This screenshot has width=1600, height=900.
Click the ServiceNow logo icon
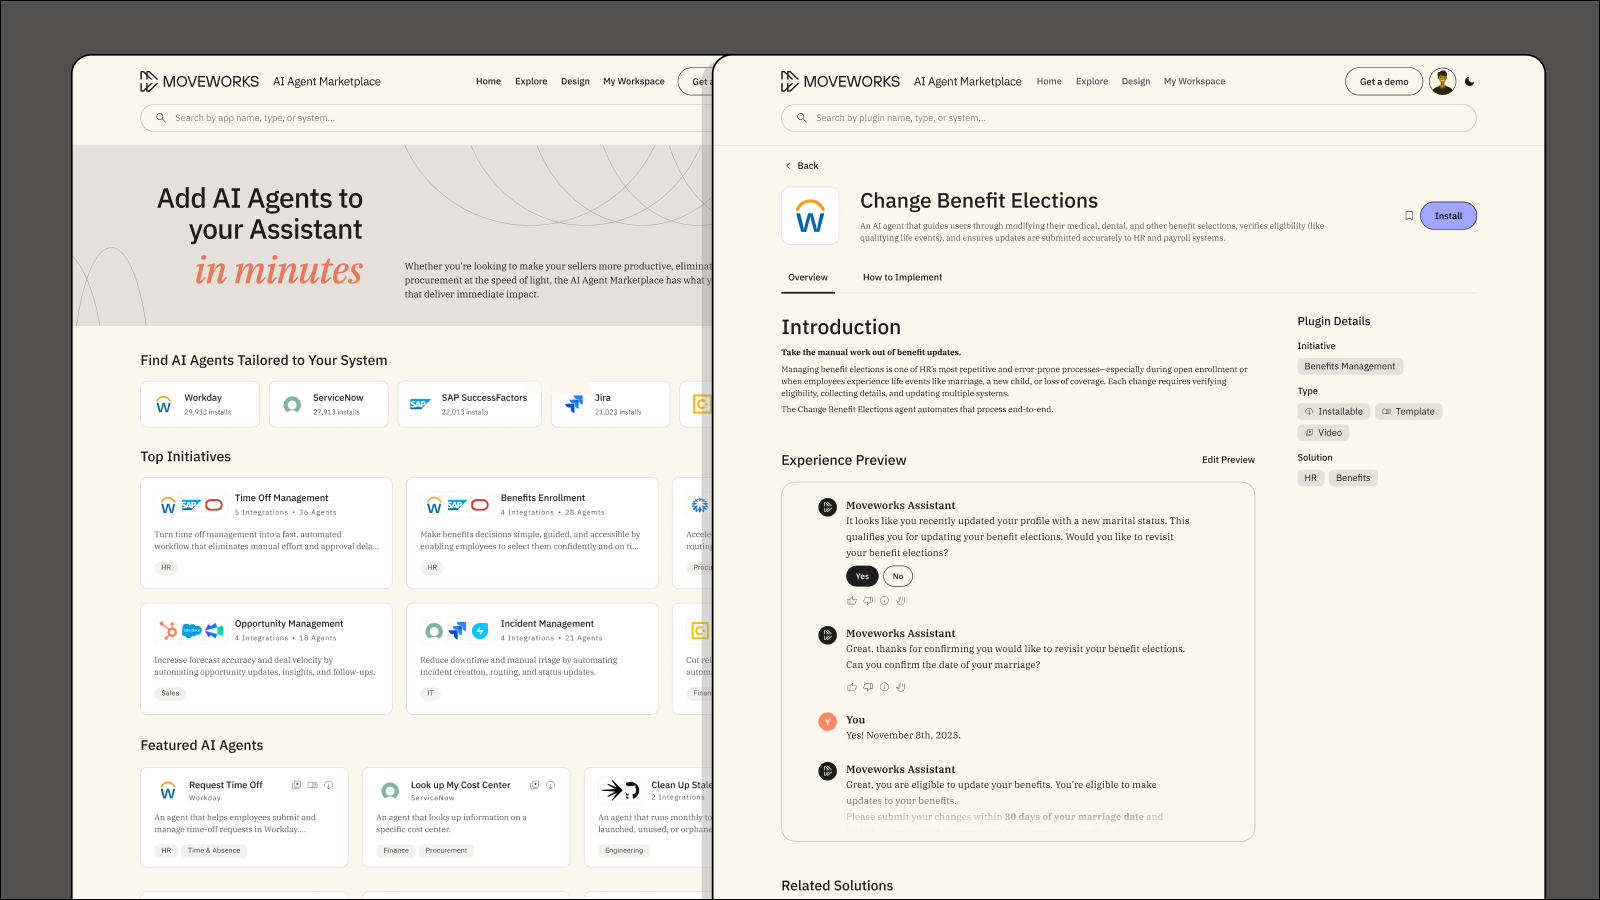292,403
